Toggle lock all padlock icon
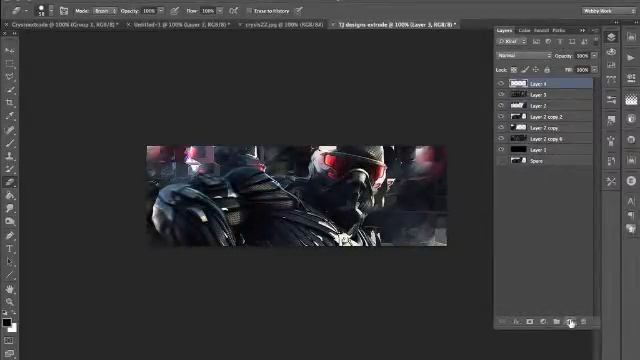640x360 pixels. (547, 70)
